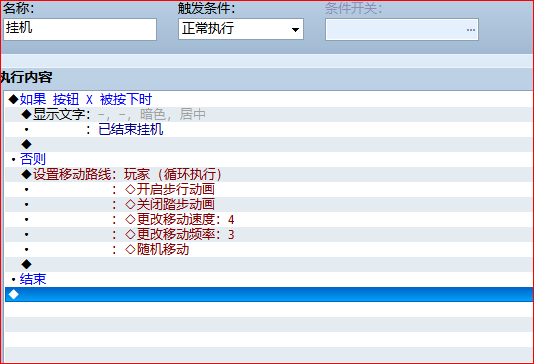Click the 名称 input field containing 挂机
This screenshot has width=534, height=364.
click(x=80, y=29)
